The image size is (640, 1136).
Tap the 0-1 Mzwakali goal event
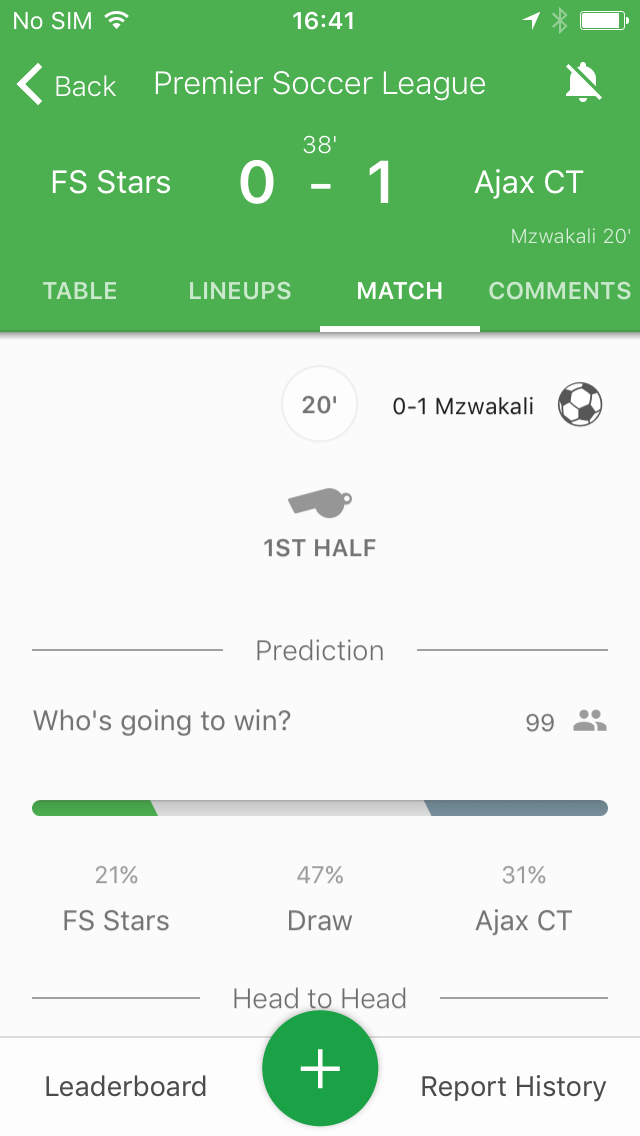click(x=463, y=406)
